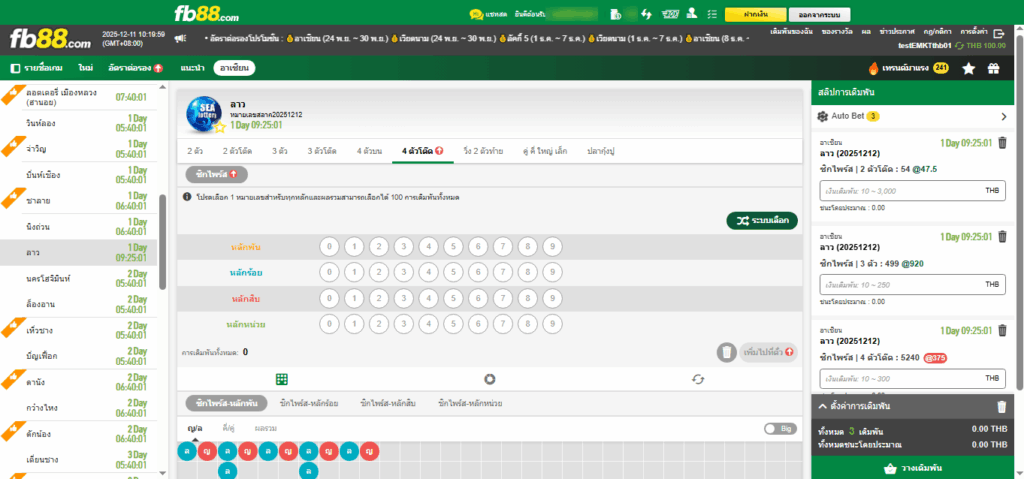1024x479 pixels.
Task: Delete the 4 ตัวโต๊ด 5240 bet from the slip
Action: (1002, 330)
